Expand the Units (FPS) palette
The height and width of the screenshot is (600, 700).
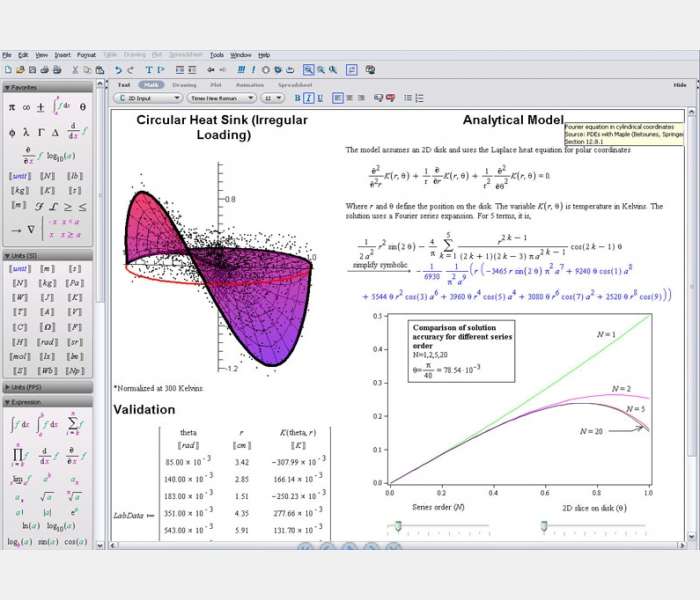pyautogui.click(x=48, y=386)
